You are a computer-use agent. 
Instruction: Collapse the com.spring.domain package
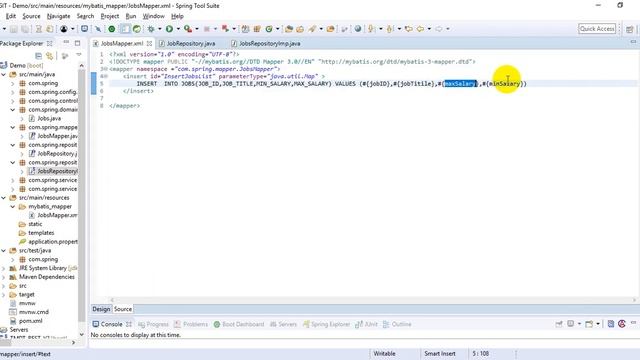click(13, 110)
